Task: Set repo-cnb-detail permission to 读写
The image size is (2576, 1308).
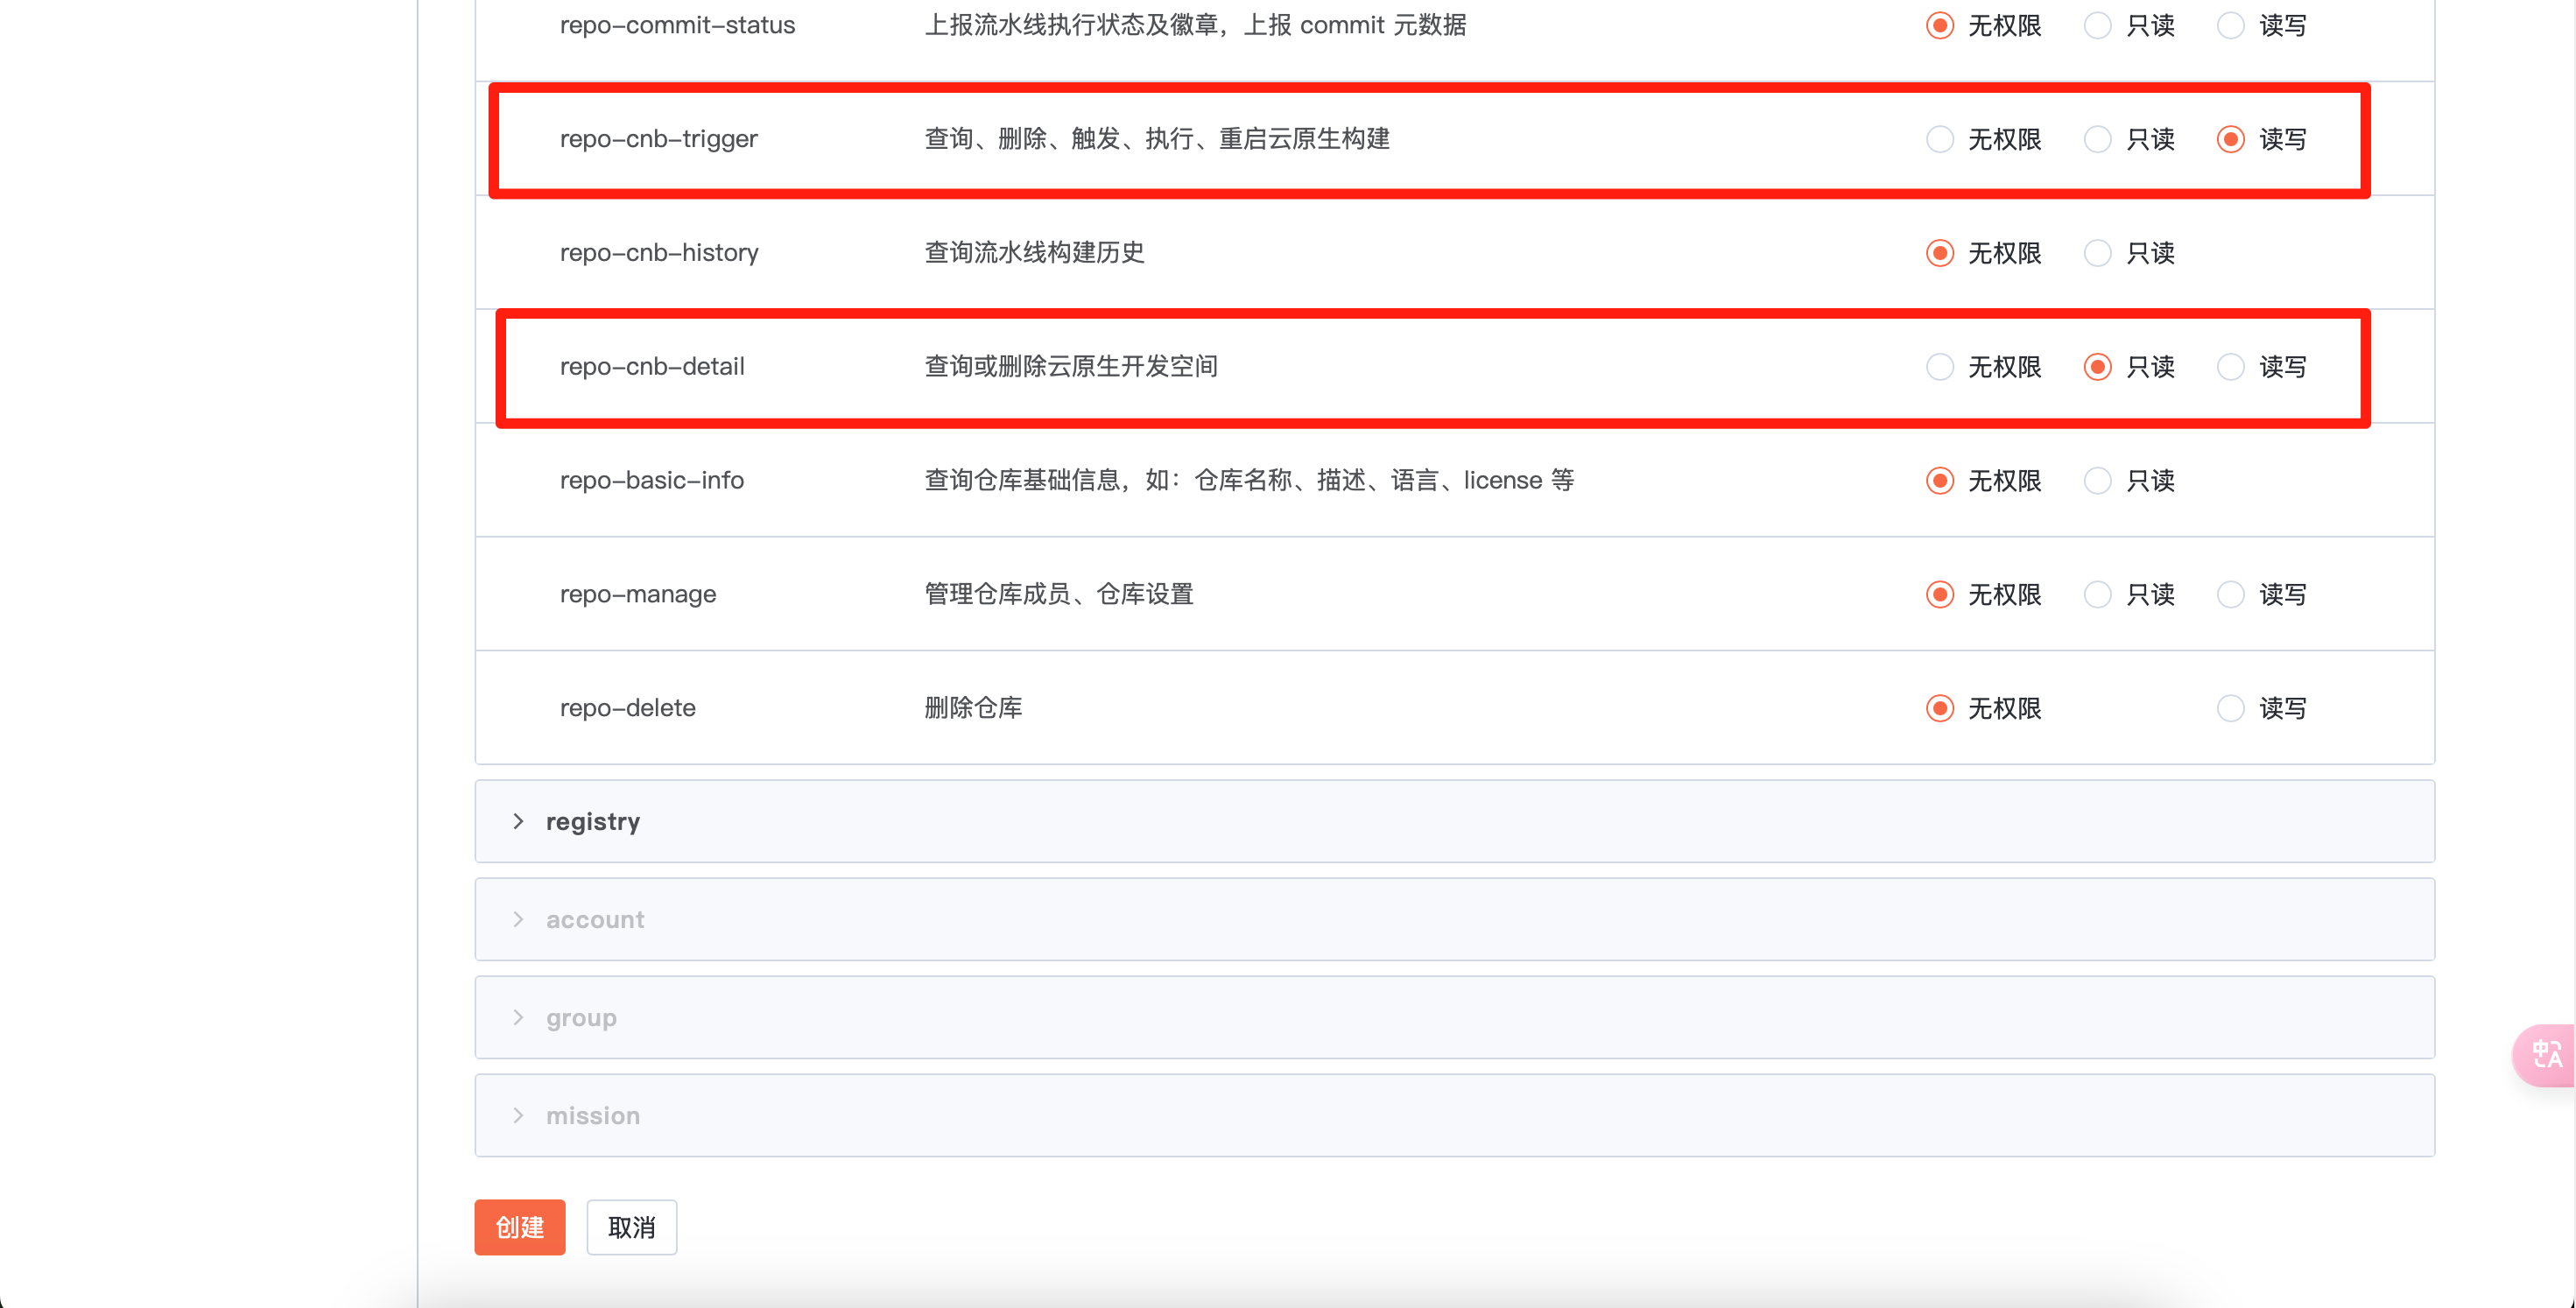Action: [2229, 367]
